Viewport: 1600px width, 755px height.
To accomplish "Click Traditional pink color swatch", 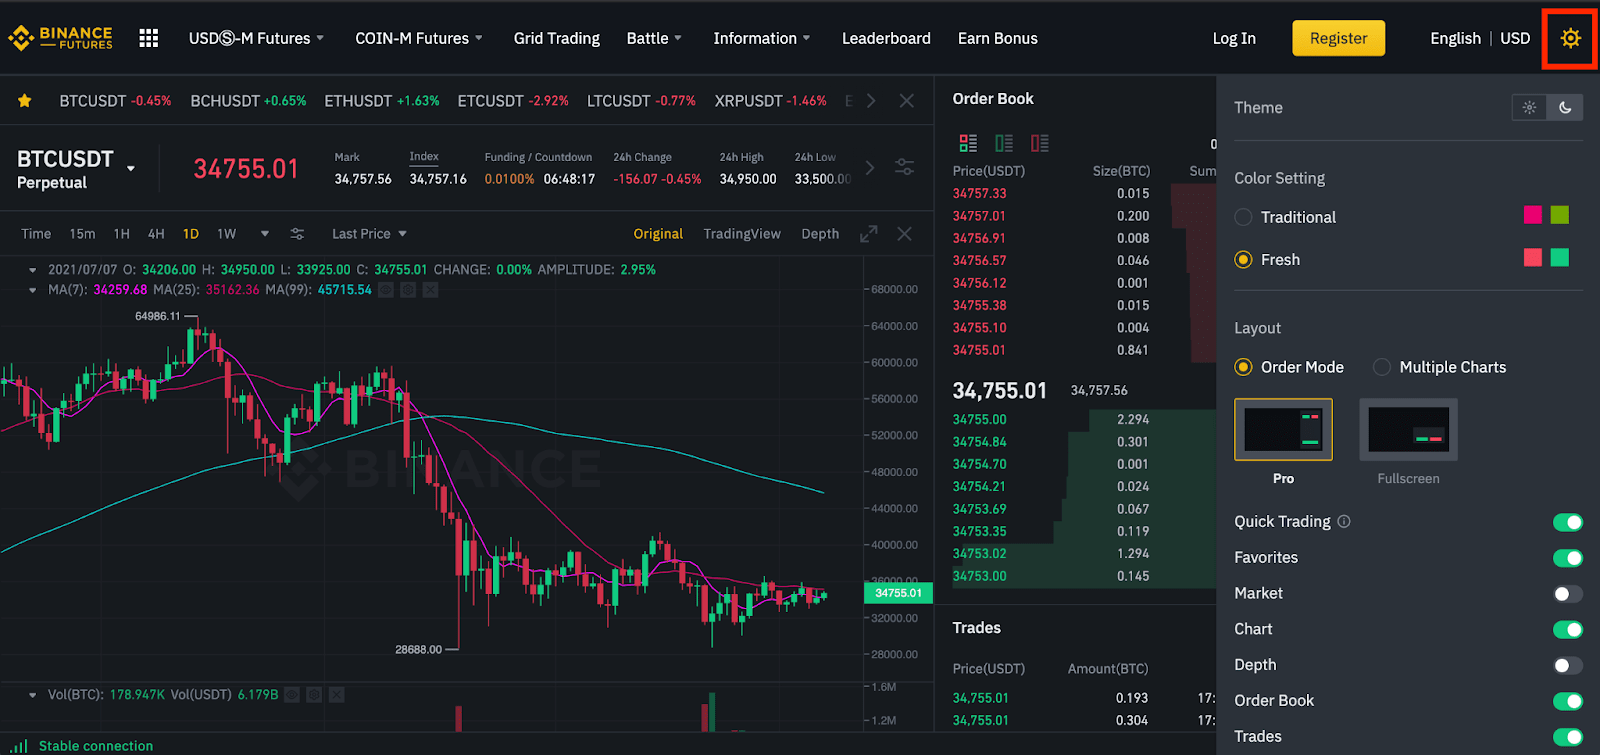I will [1532, 215].
